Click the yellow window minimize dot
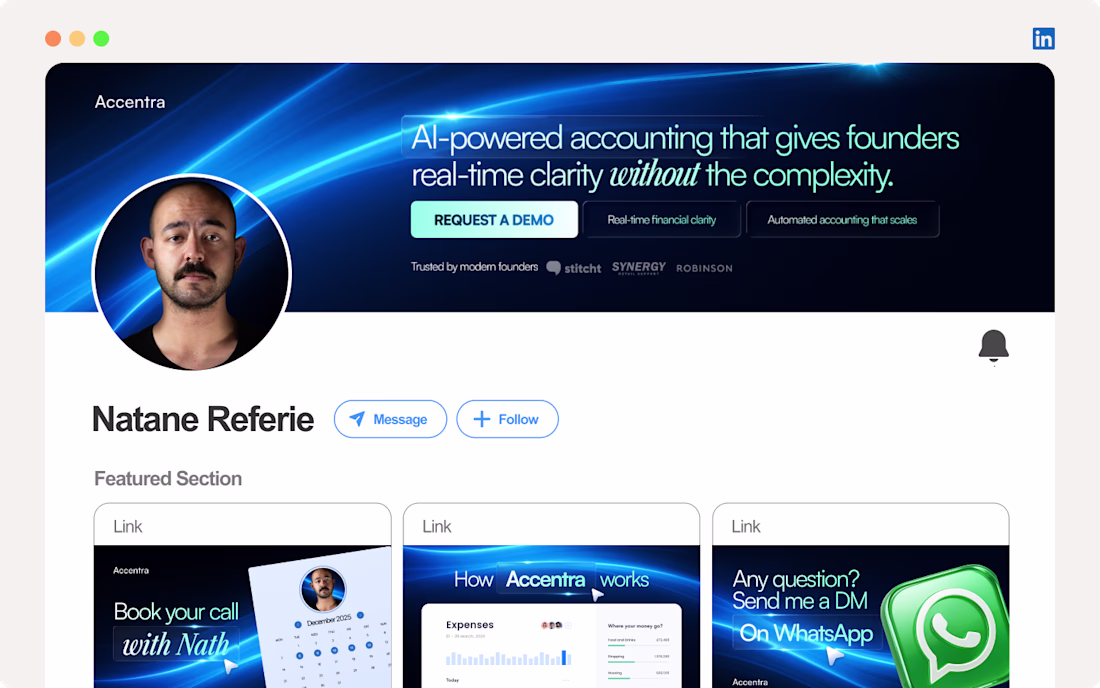Image resolution: width=1100 pixels, height=688 pixels. (x=77, y=39)
